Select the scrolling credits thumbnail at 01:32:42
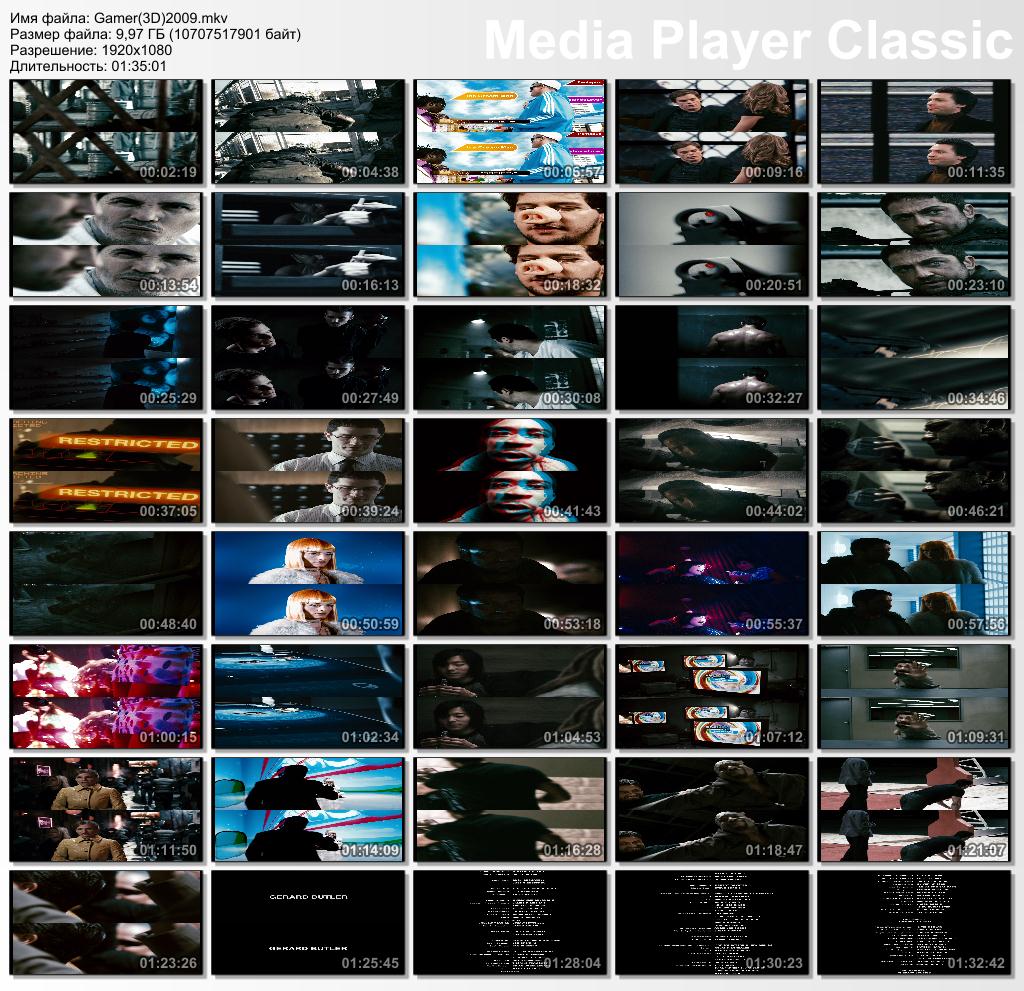This screenshot has width=1024, height=991. coord(913,921)
